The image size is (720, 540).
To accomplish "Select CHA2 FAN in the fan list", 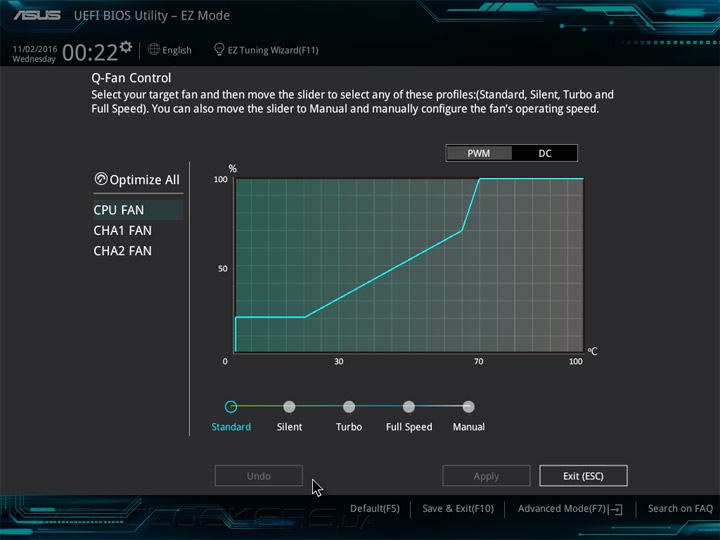I will point(123,251).
